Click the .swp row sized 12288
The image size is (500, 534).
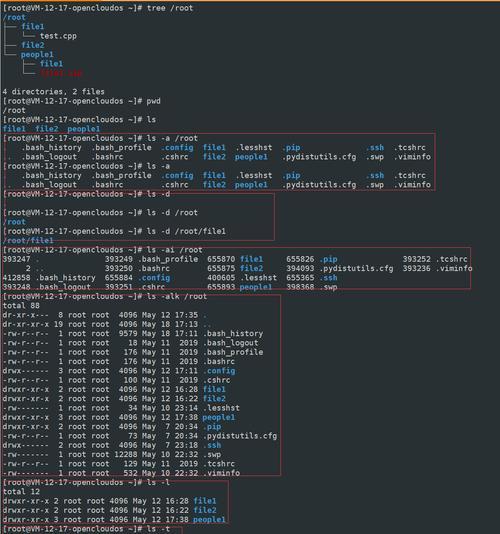click(112, 454)
